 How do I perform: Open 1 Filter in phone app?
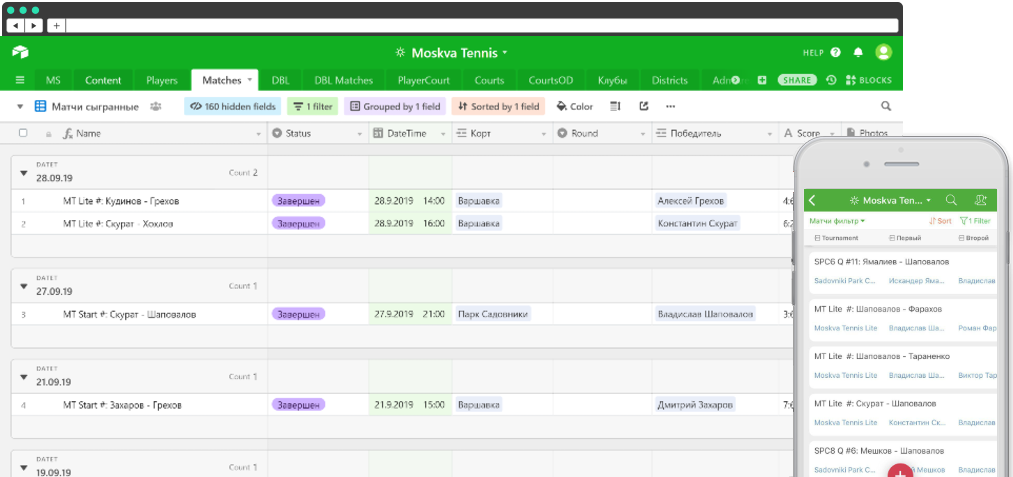[x=975, y=221]
